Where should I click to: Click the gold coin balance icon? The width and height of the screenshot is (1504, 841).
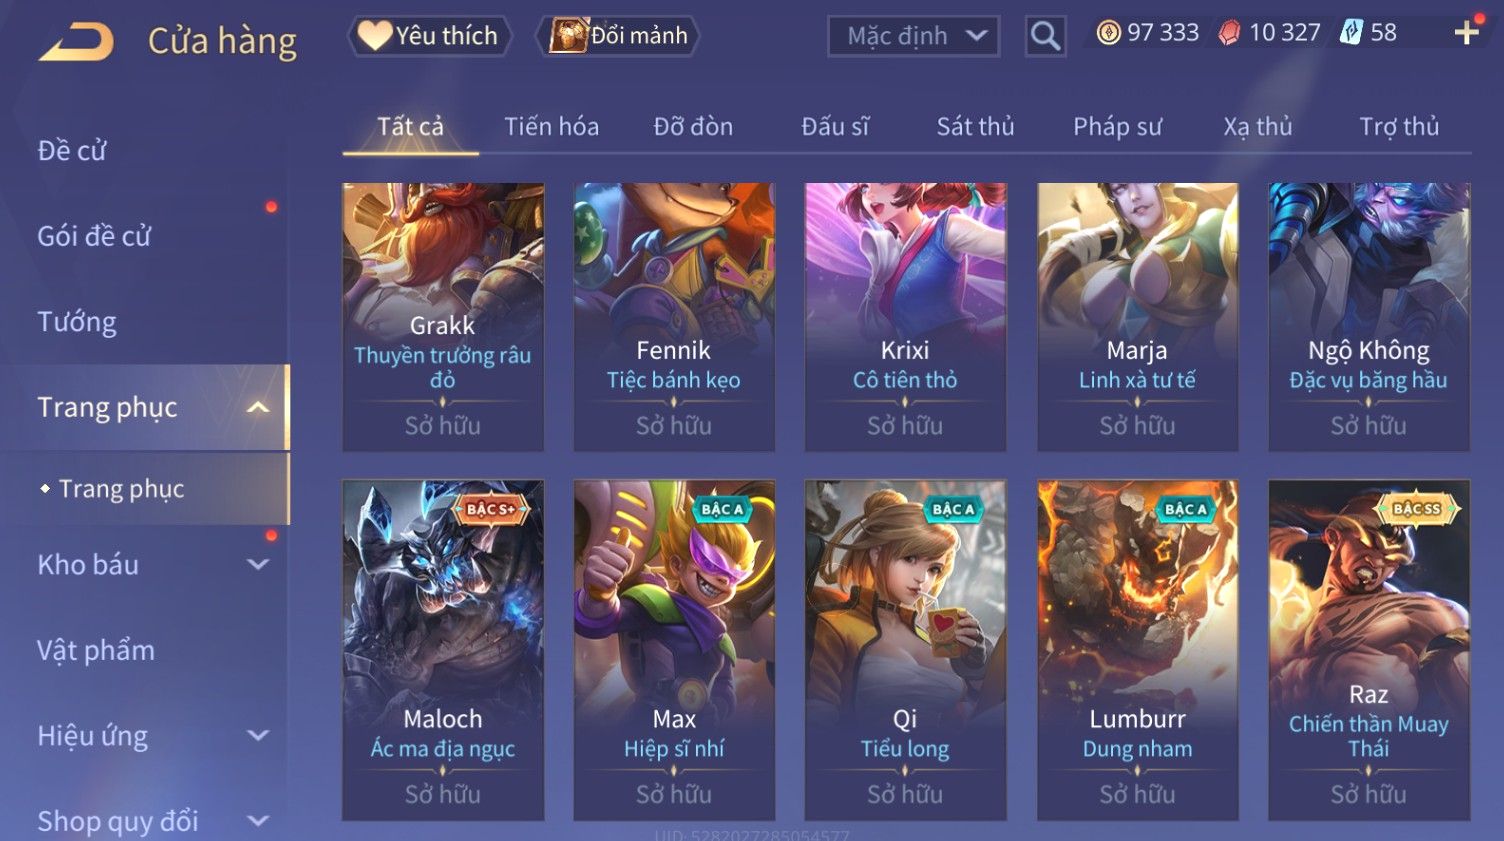(1108, 33)
